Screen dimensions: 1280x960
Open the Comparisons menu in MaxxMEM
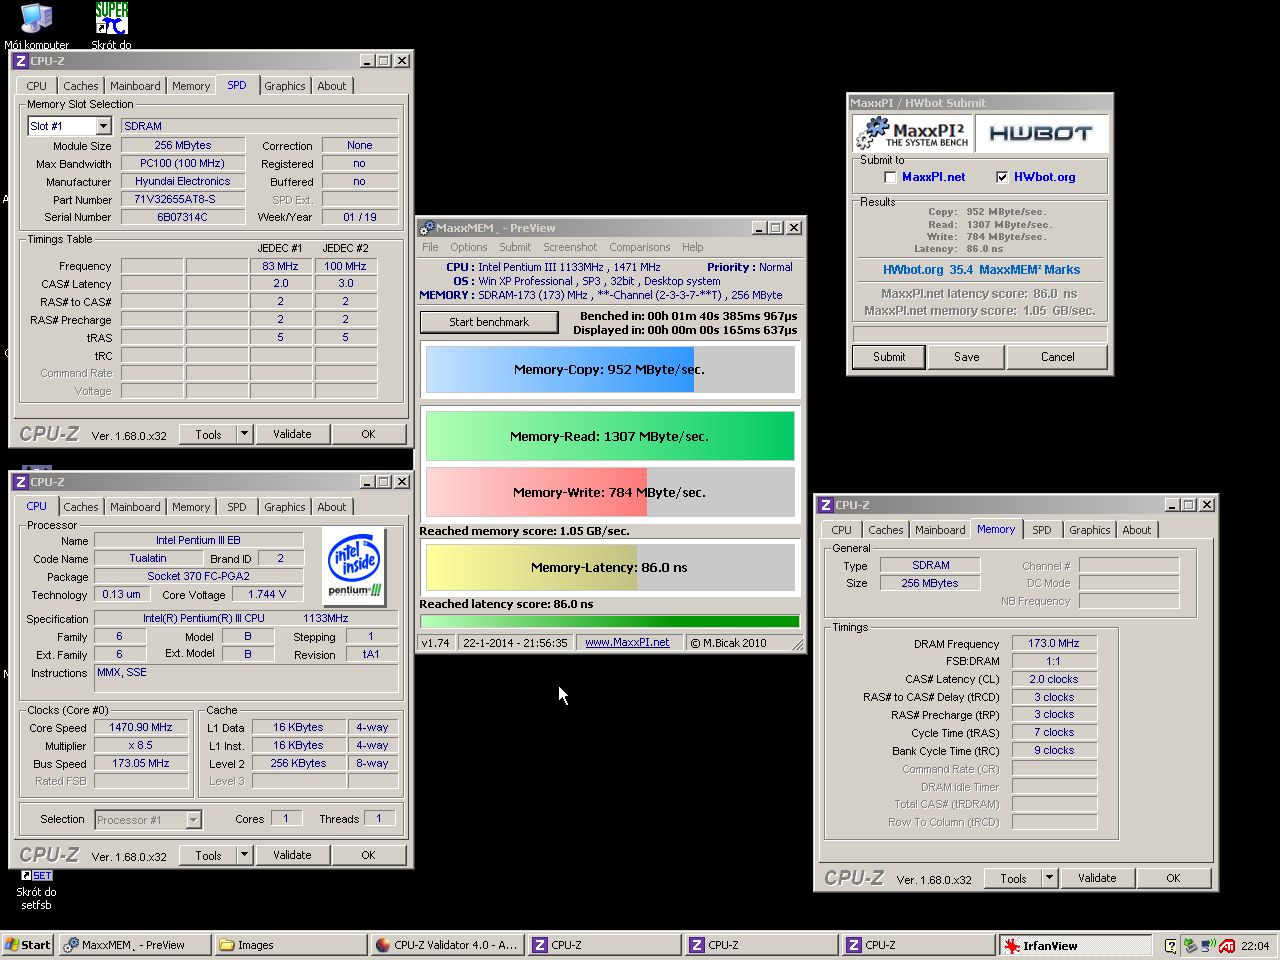[x=640, y=247]
